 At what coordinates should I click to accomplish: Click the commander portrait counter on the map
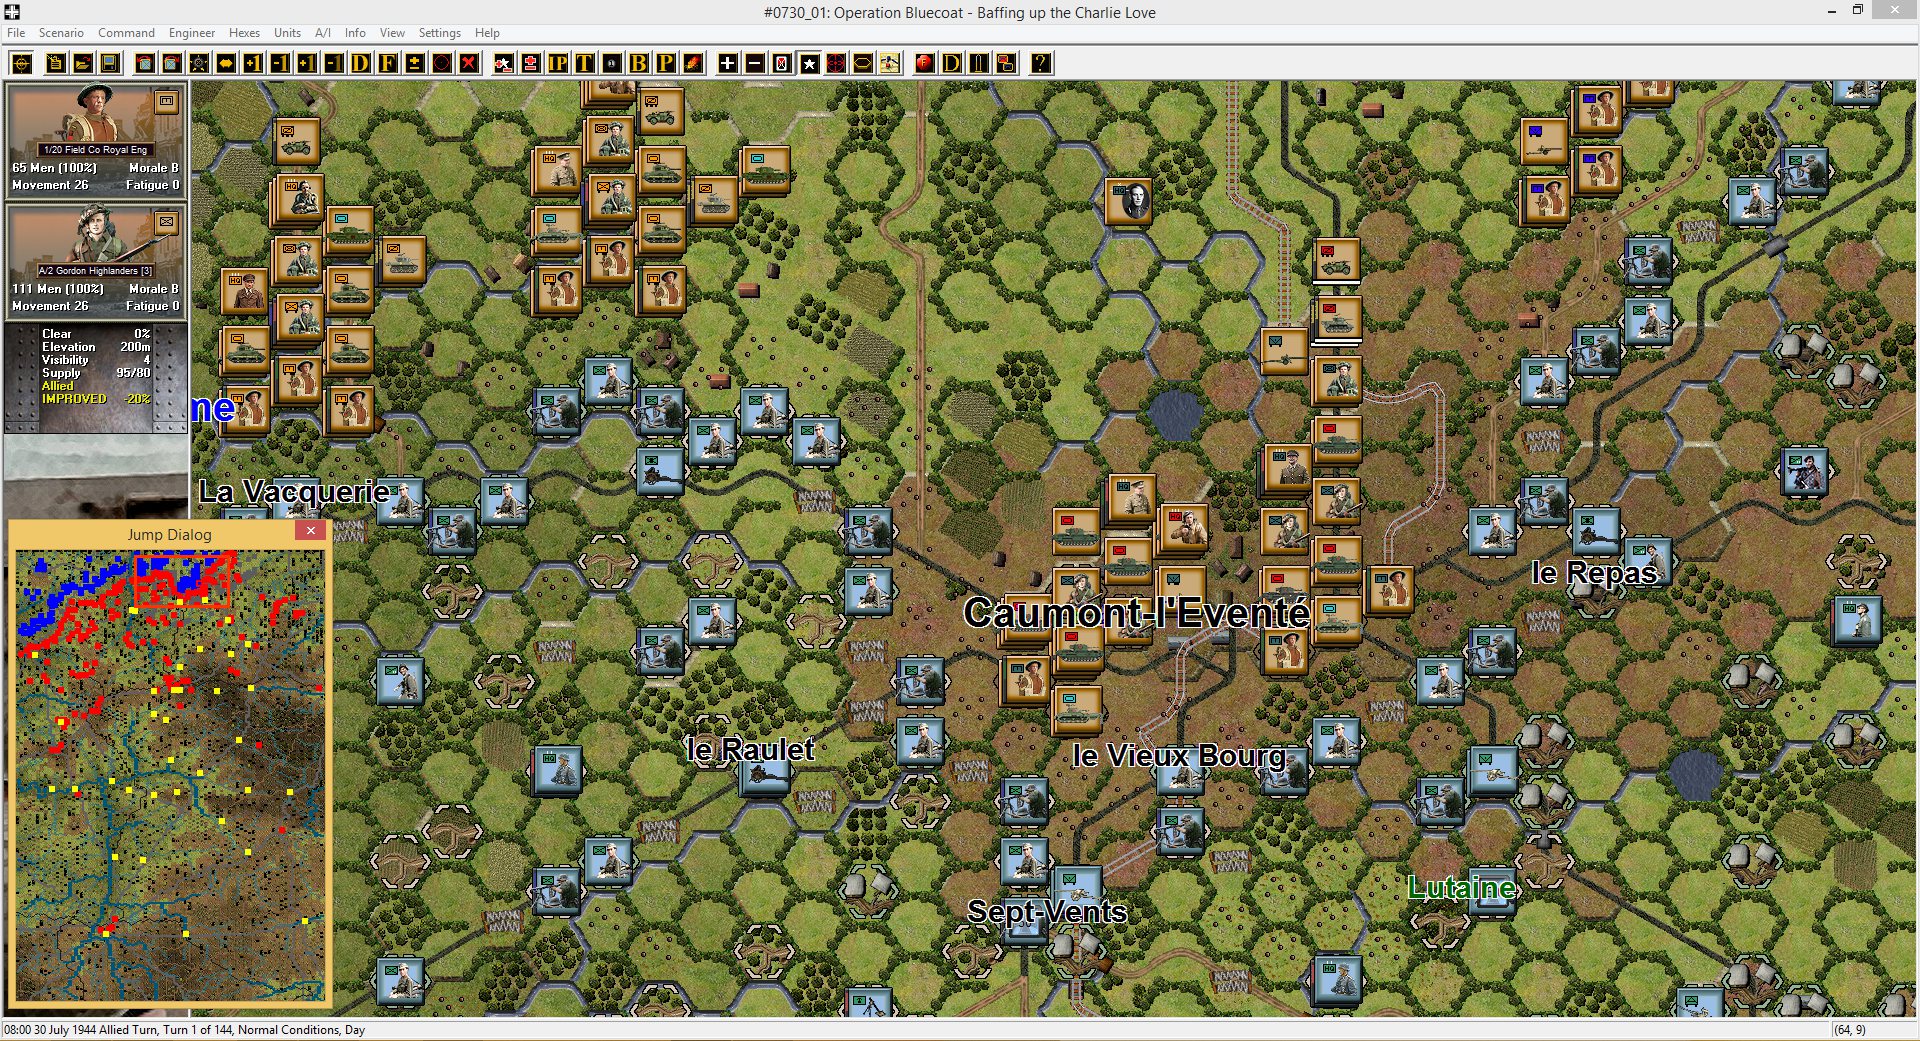1129,201
